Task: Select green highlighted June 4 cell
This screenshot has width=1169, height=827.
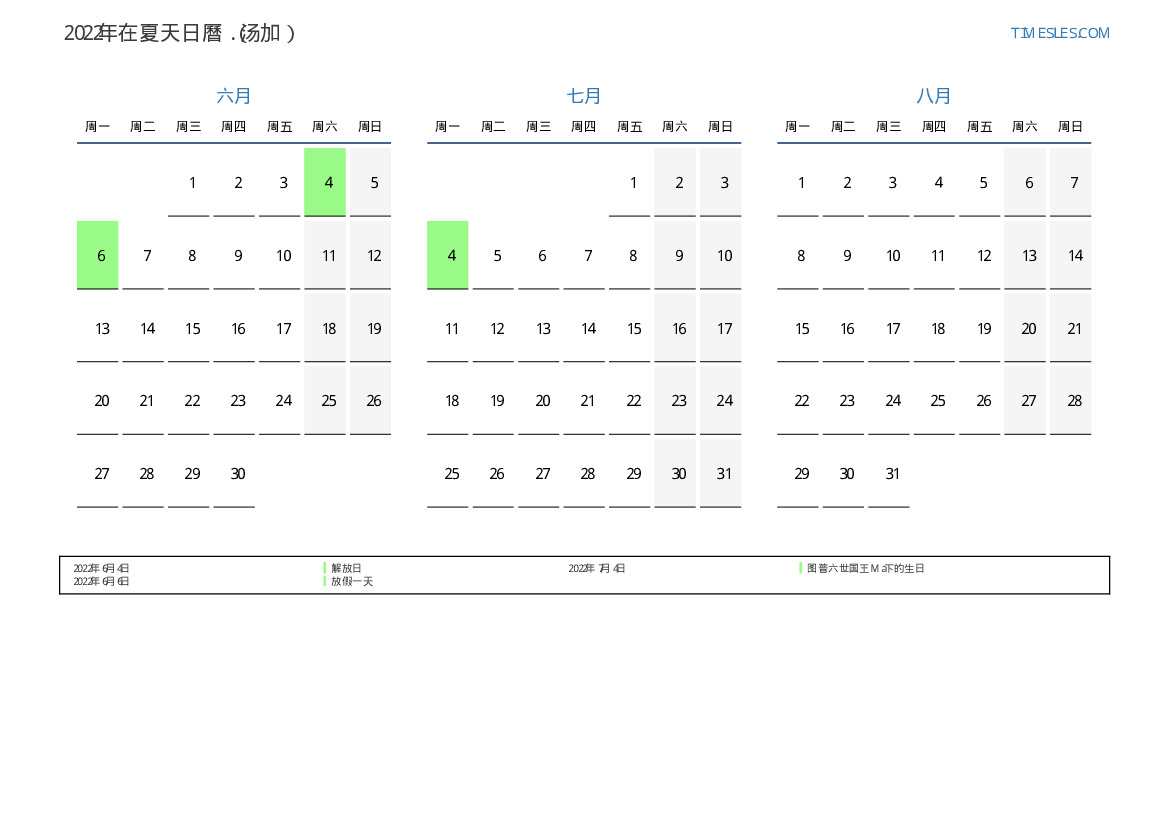Action: (325, 182)
